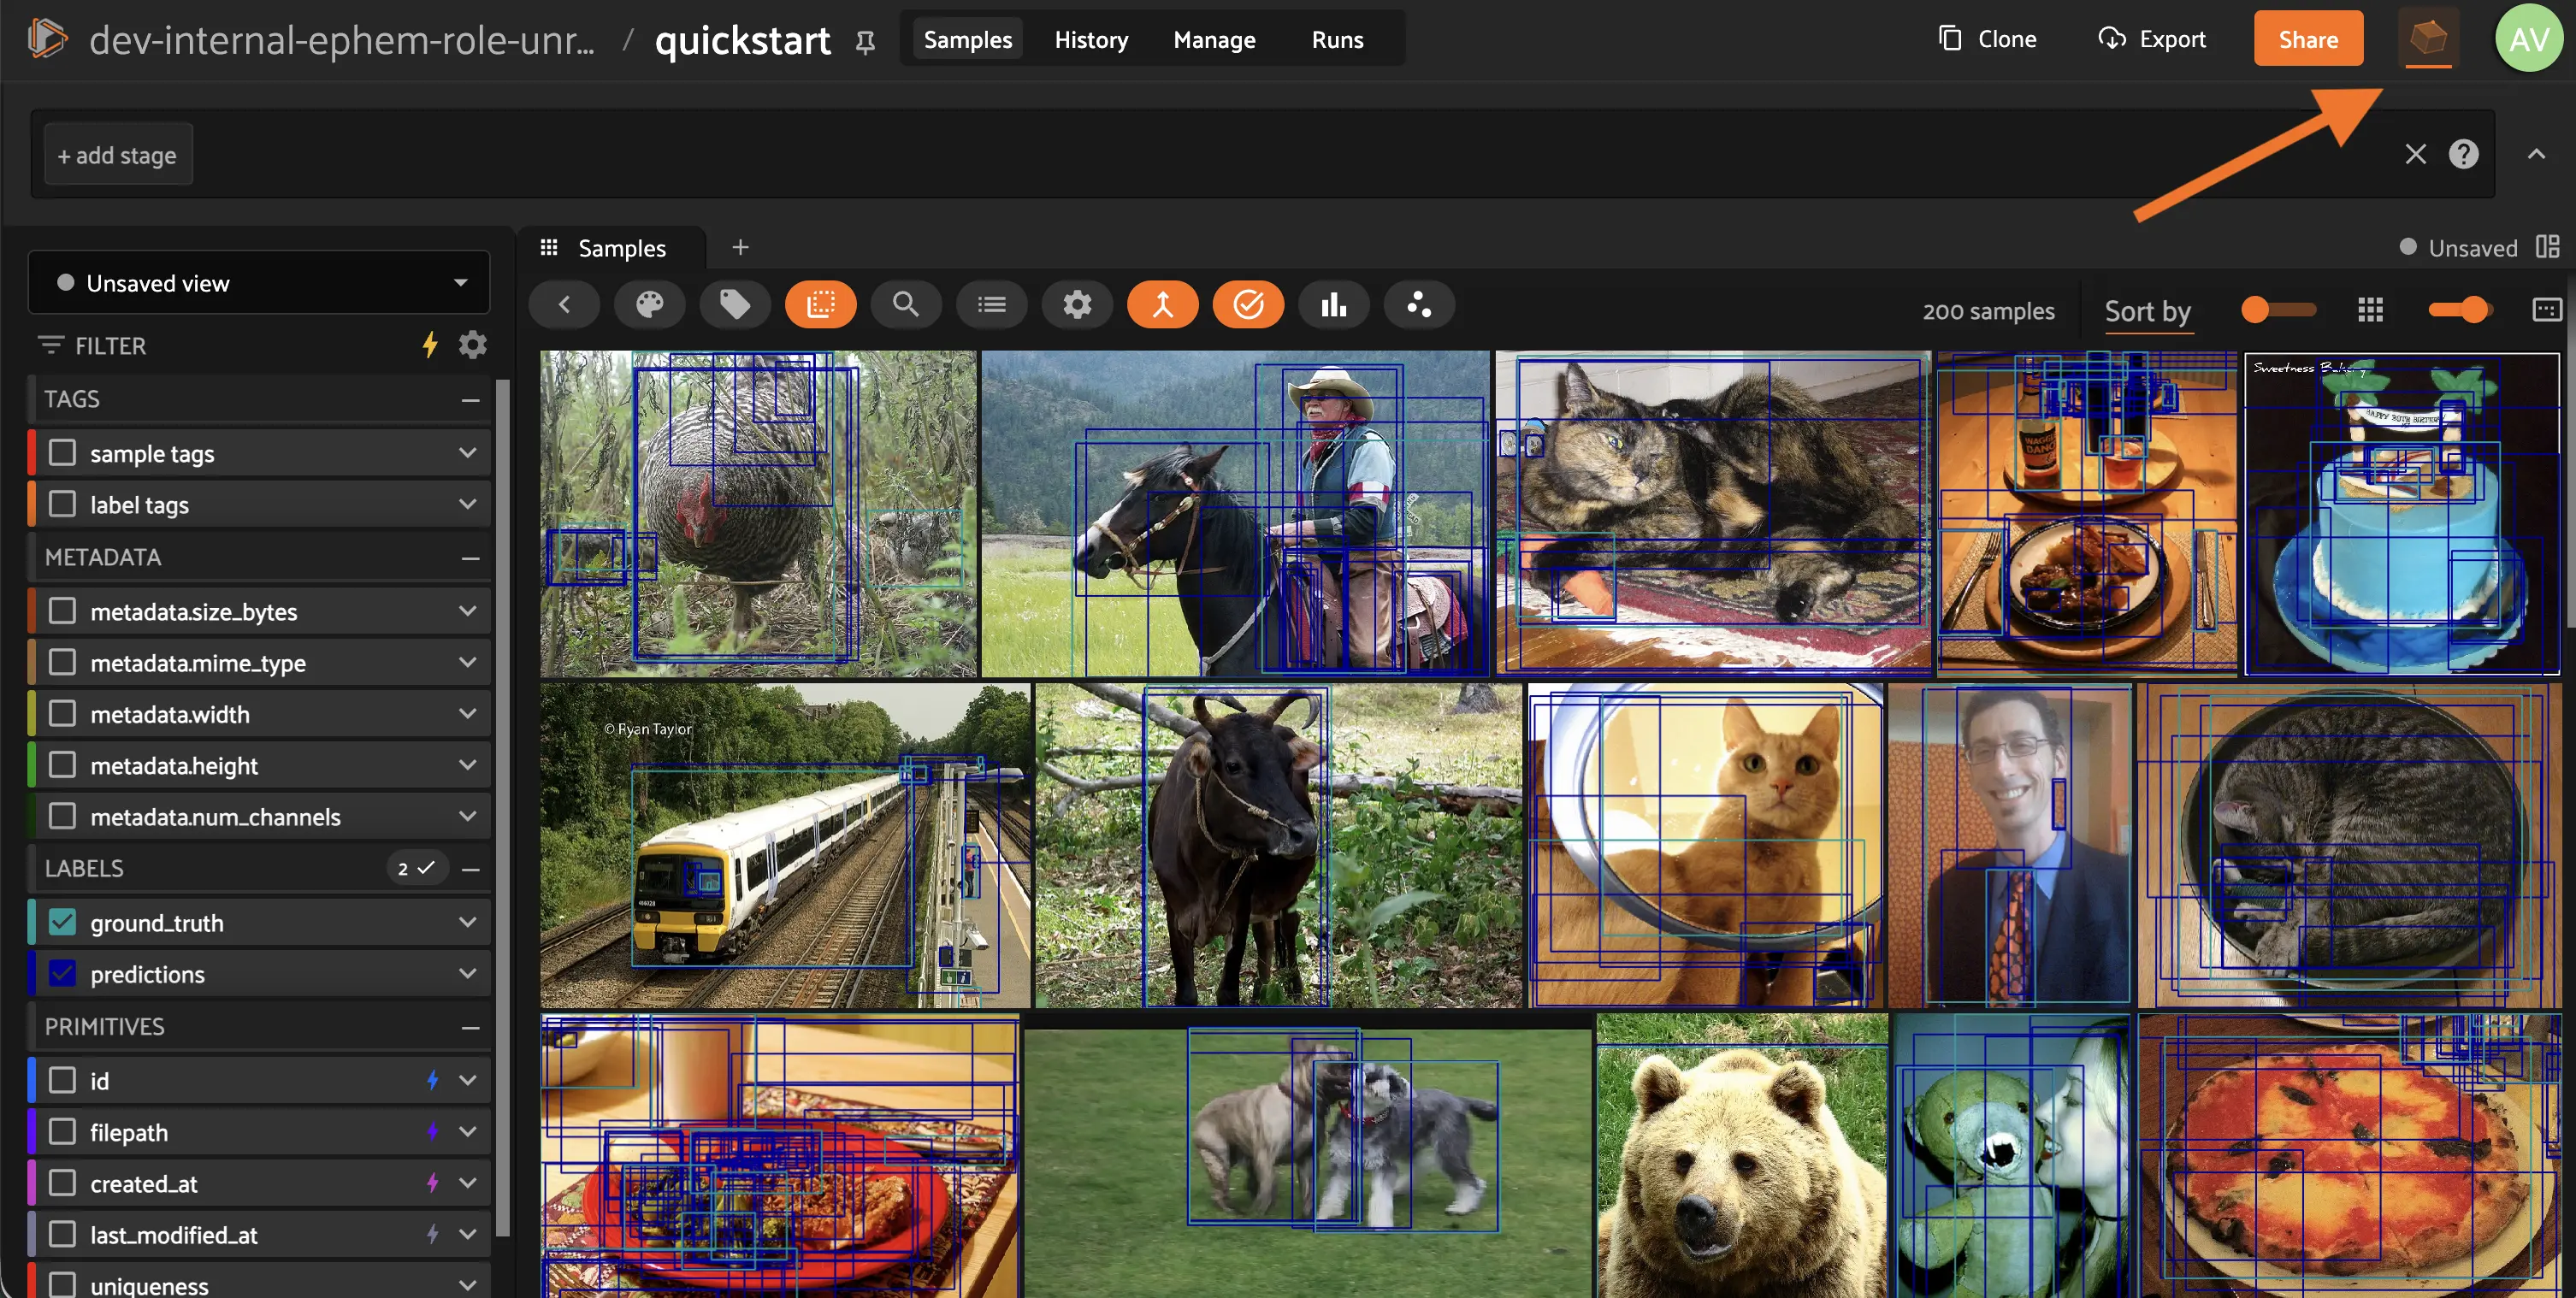Viewport: 2576px width, 1298px height.
Task: Collapse the TAGS section
Action: [x=470, y=399]
